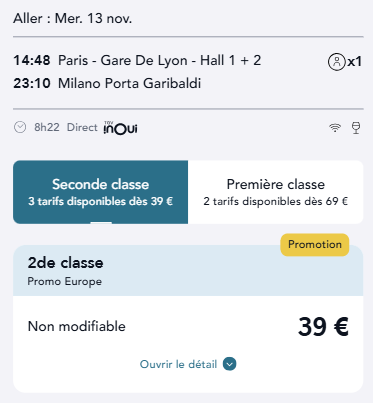This screenshot has width=373, height=403.
Task: Click the Wi-Fi amenity icon
Action: 335,128
